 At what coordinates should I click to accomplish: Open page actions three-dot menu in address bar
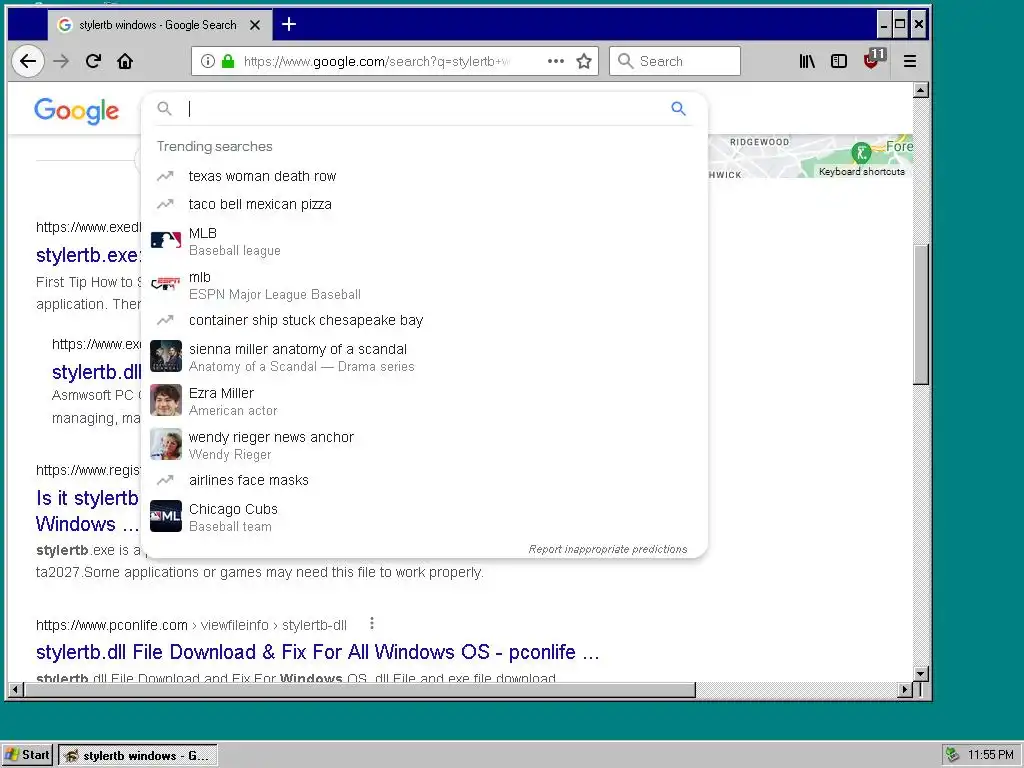556,61
